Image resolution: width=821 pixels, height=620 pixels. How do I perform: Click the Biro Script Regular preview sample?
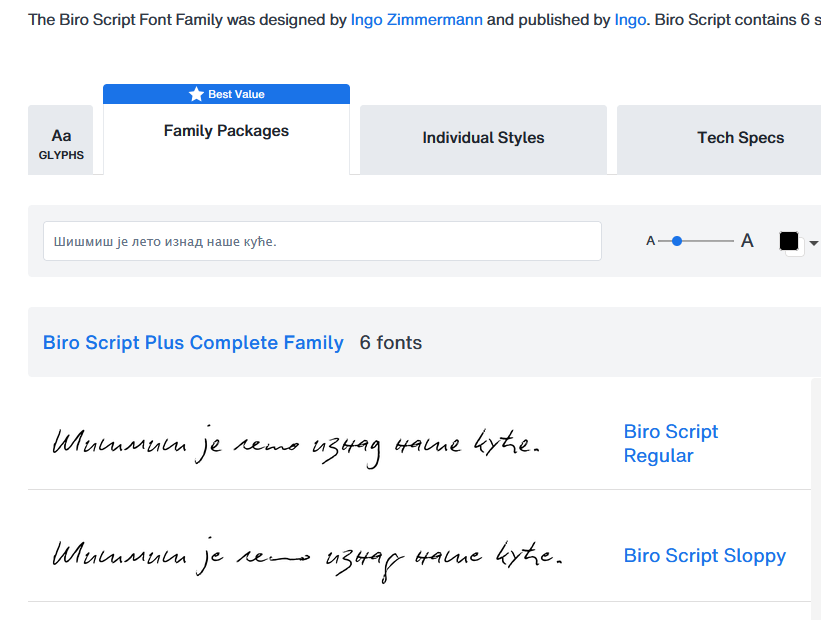296,446
